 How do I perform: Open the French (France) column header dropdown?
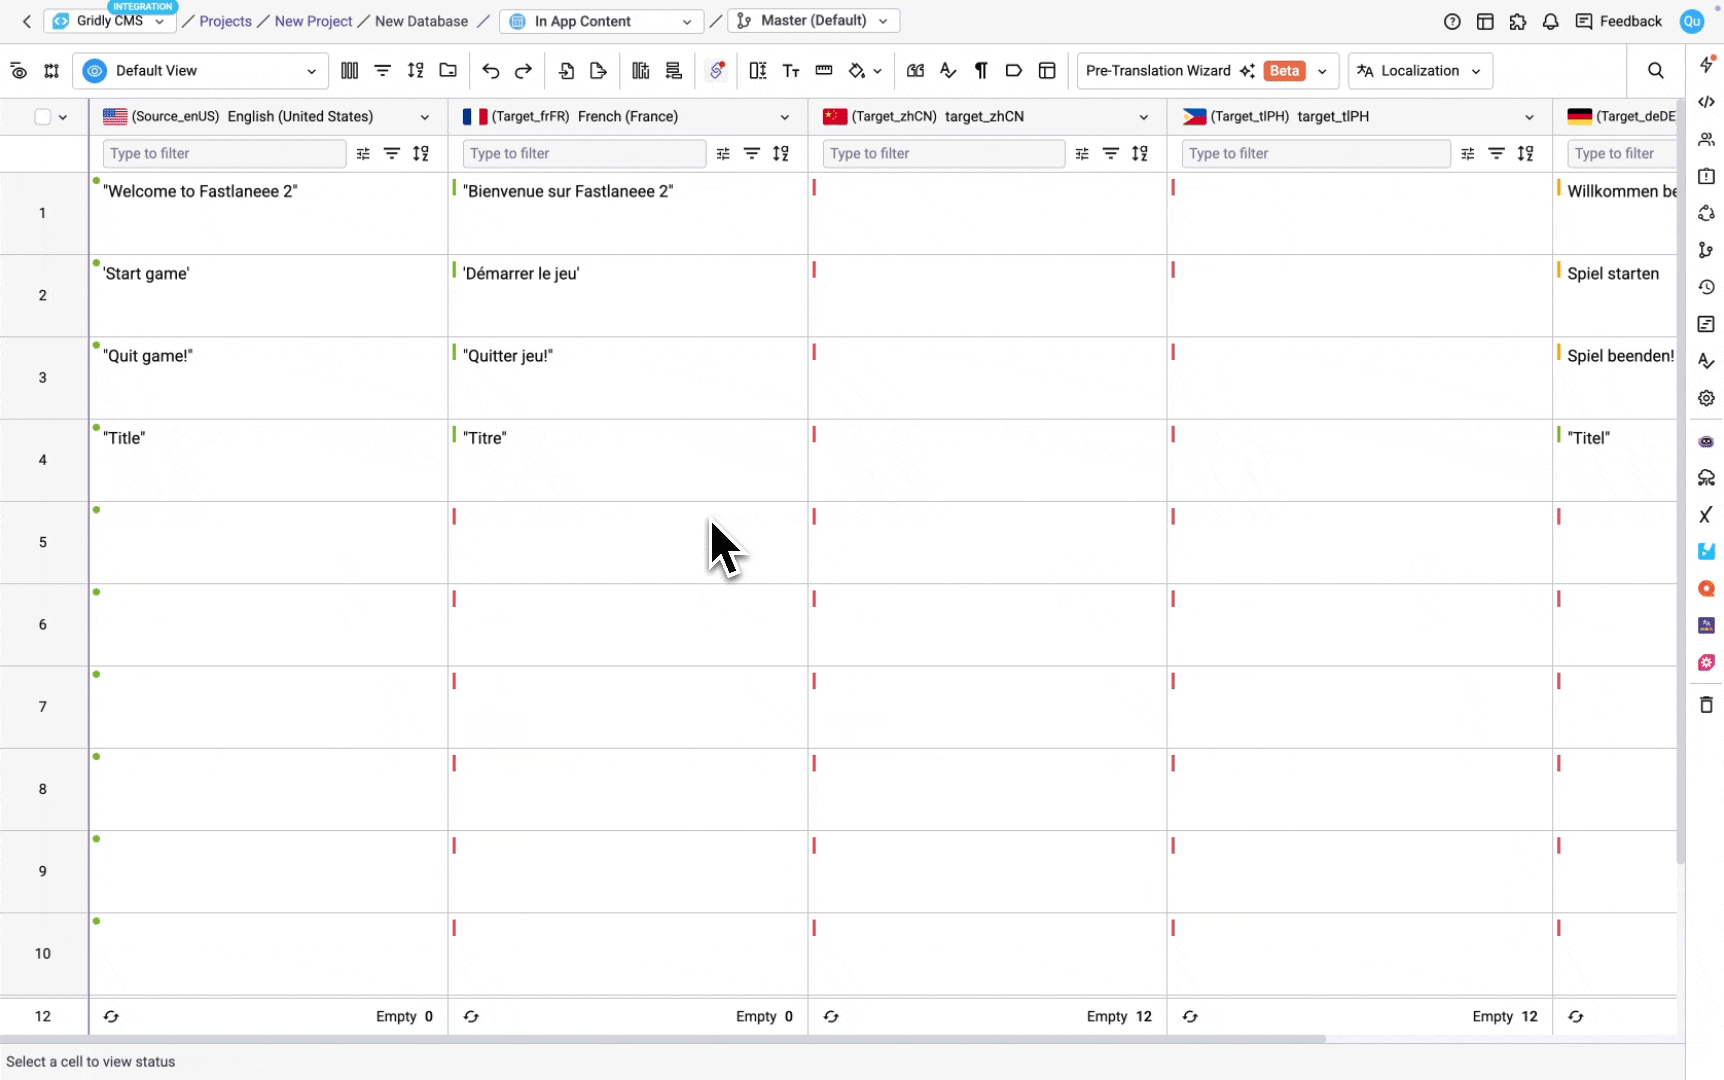(786, 116)
